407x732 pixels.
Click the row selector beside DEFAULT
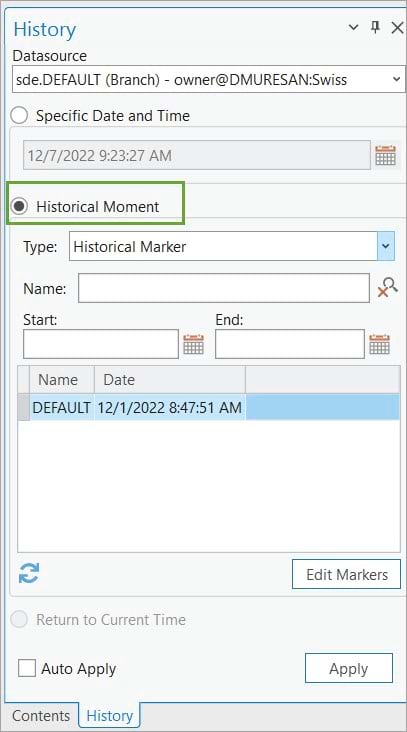pos(24,407)
